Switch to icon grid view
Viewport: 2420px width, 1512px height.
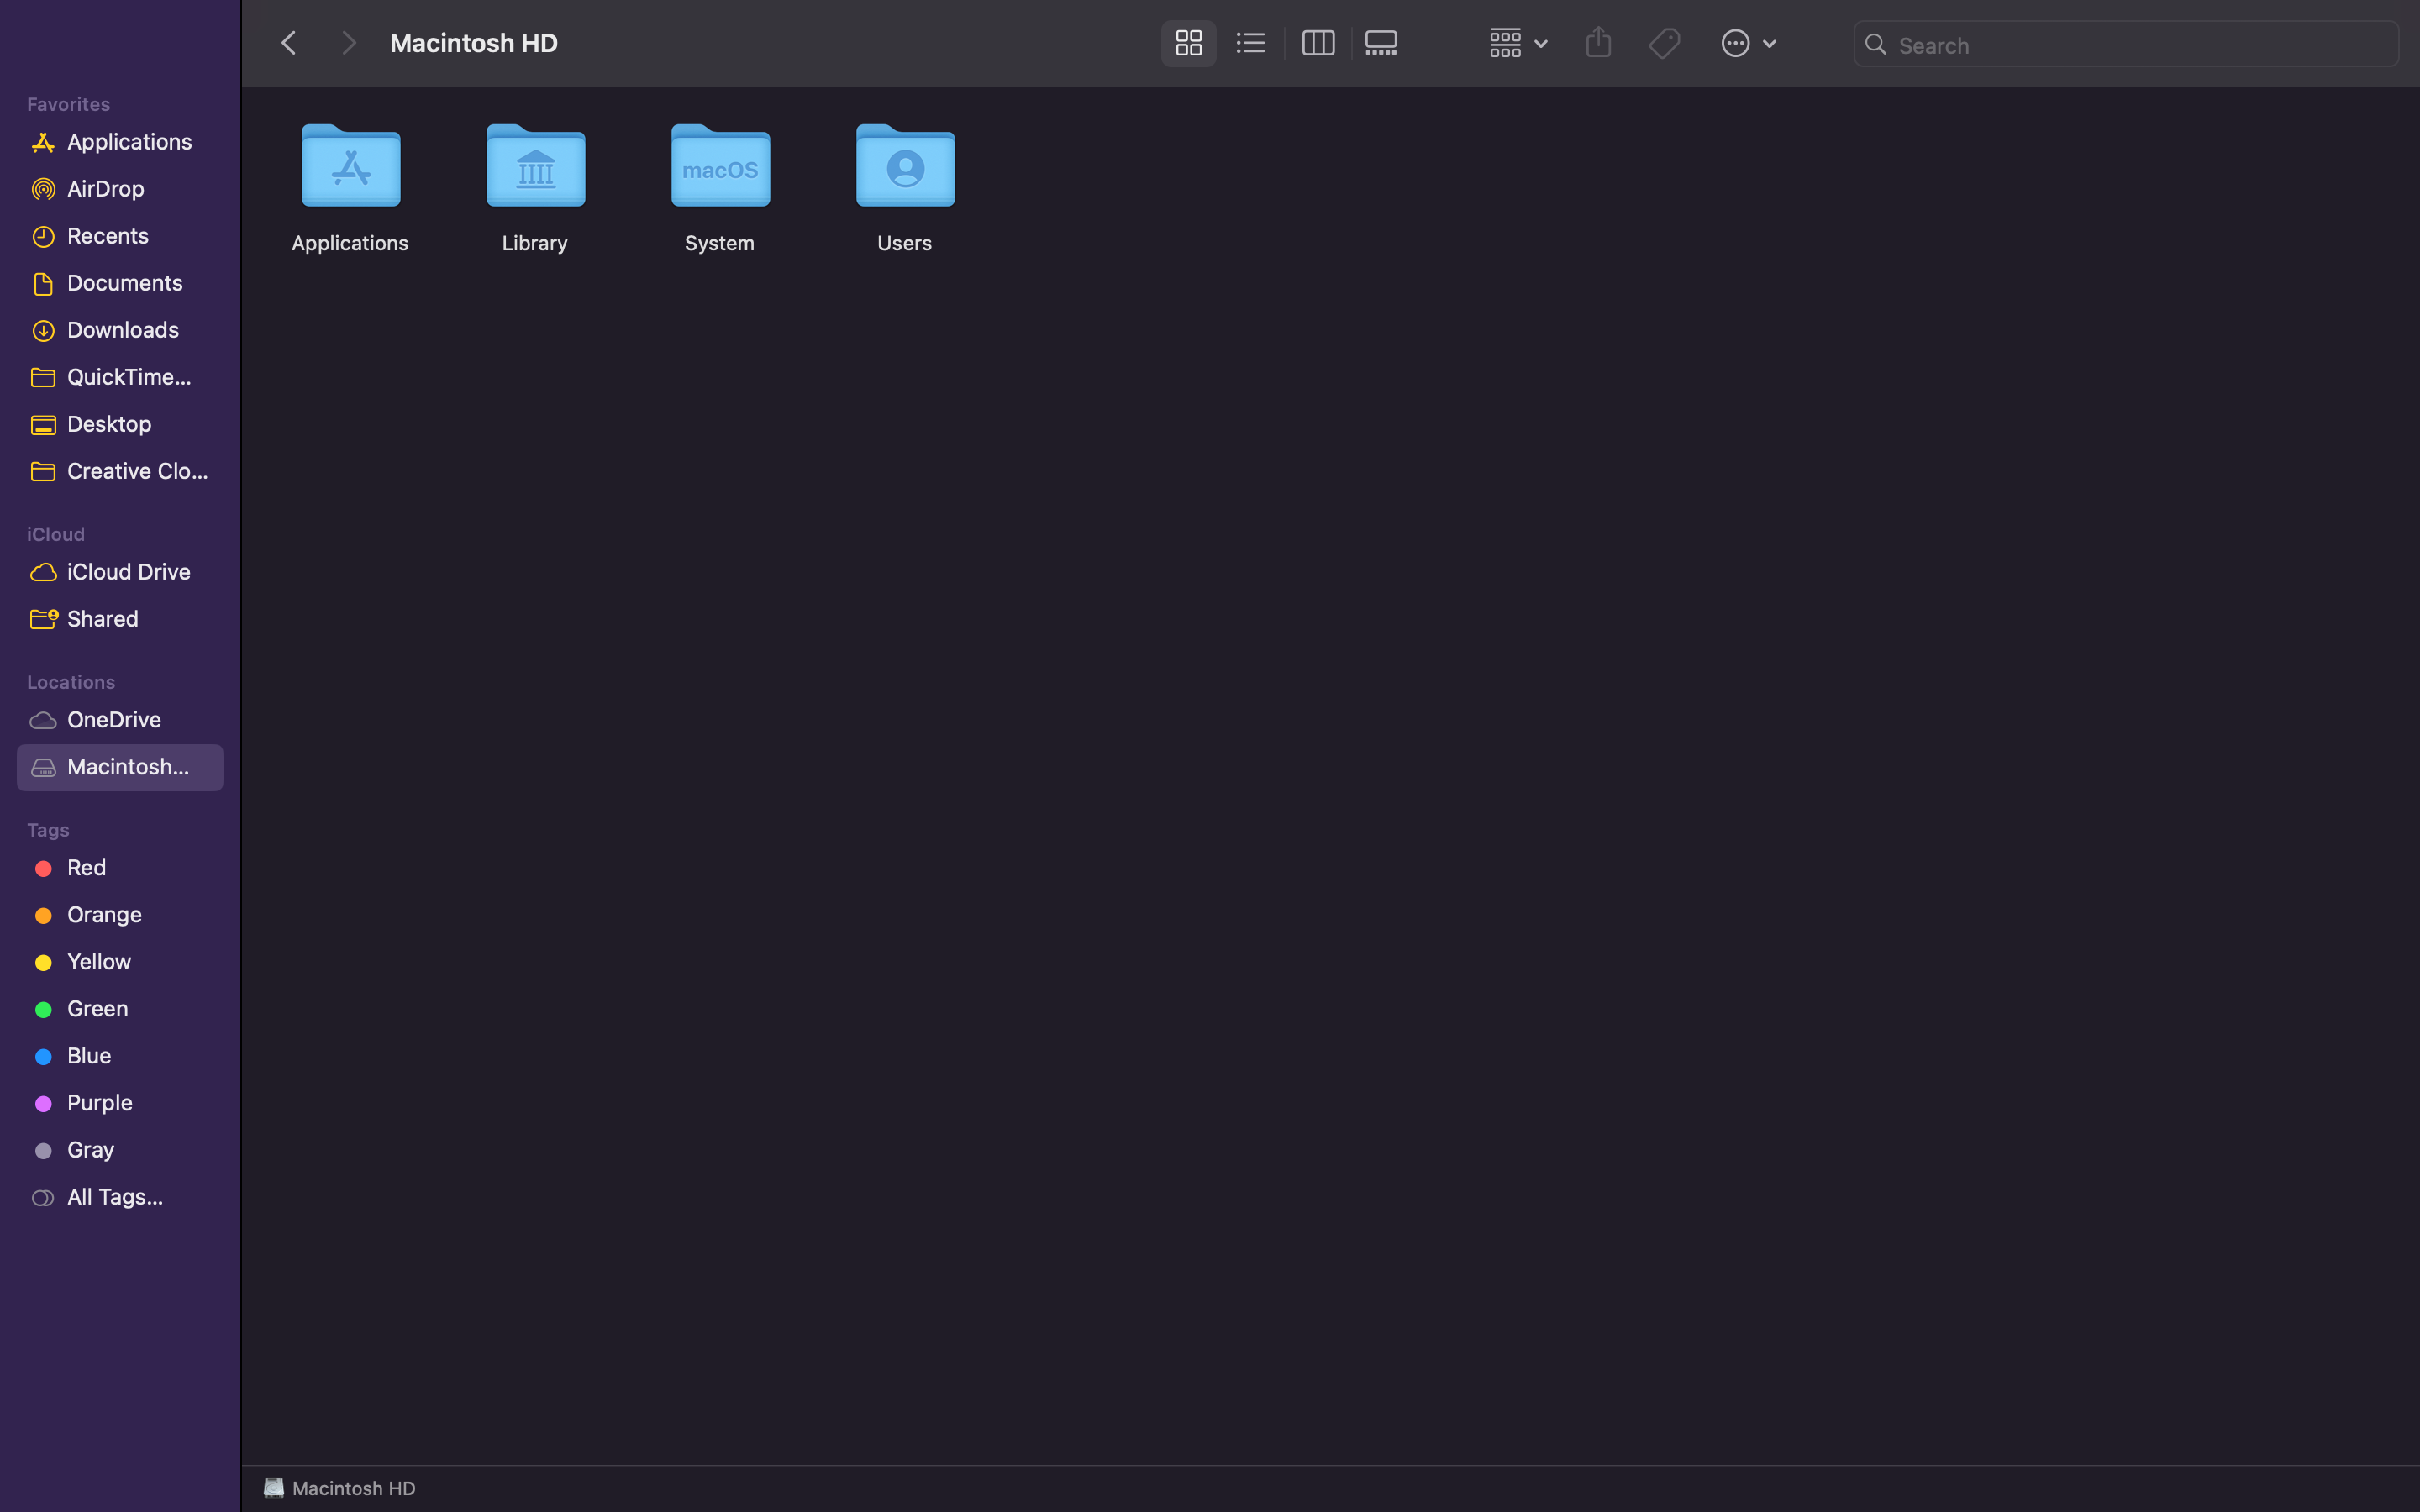1188,43
